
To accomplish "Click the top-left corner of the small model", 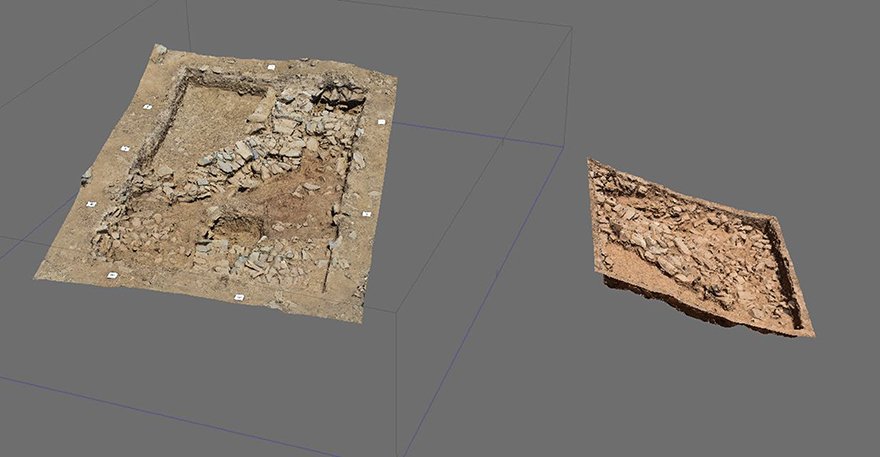I will click(591, 162).
